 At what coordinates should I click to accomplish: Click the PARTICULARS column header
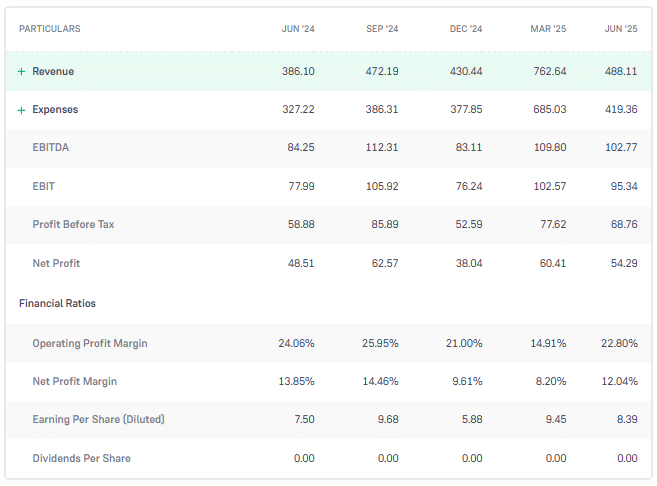point(49,29)
